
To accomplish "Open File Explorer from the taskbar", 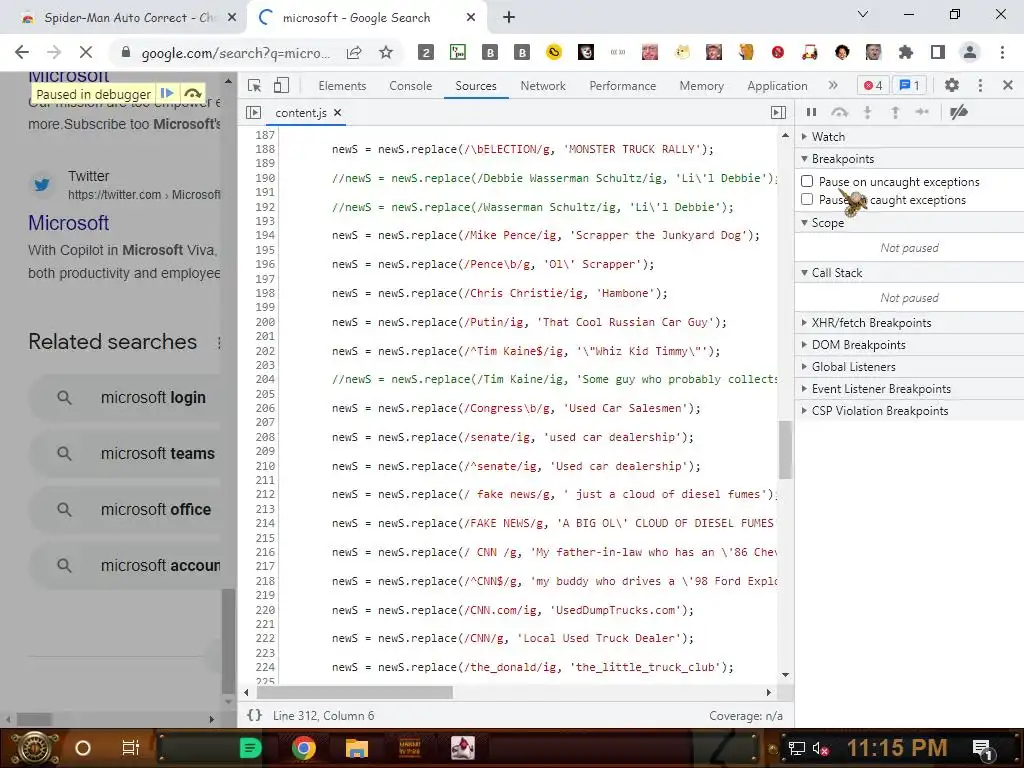I will (x=357, y=748).
